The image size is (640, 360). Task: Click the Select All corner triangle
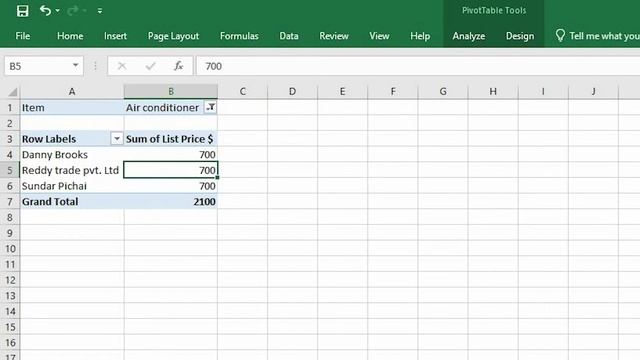pyautogui.click(x=12, y=92)
